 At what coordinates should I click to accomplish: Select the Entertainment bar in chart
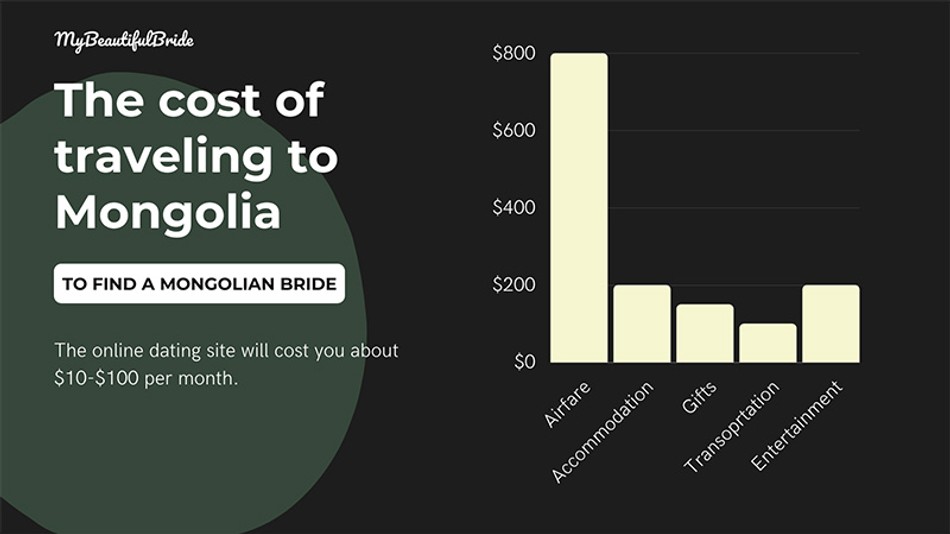click(831, 324)
